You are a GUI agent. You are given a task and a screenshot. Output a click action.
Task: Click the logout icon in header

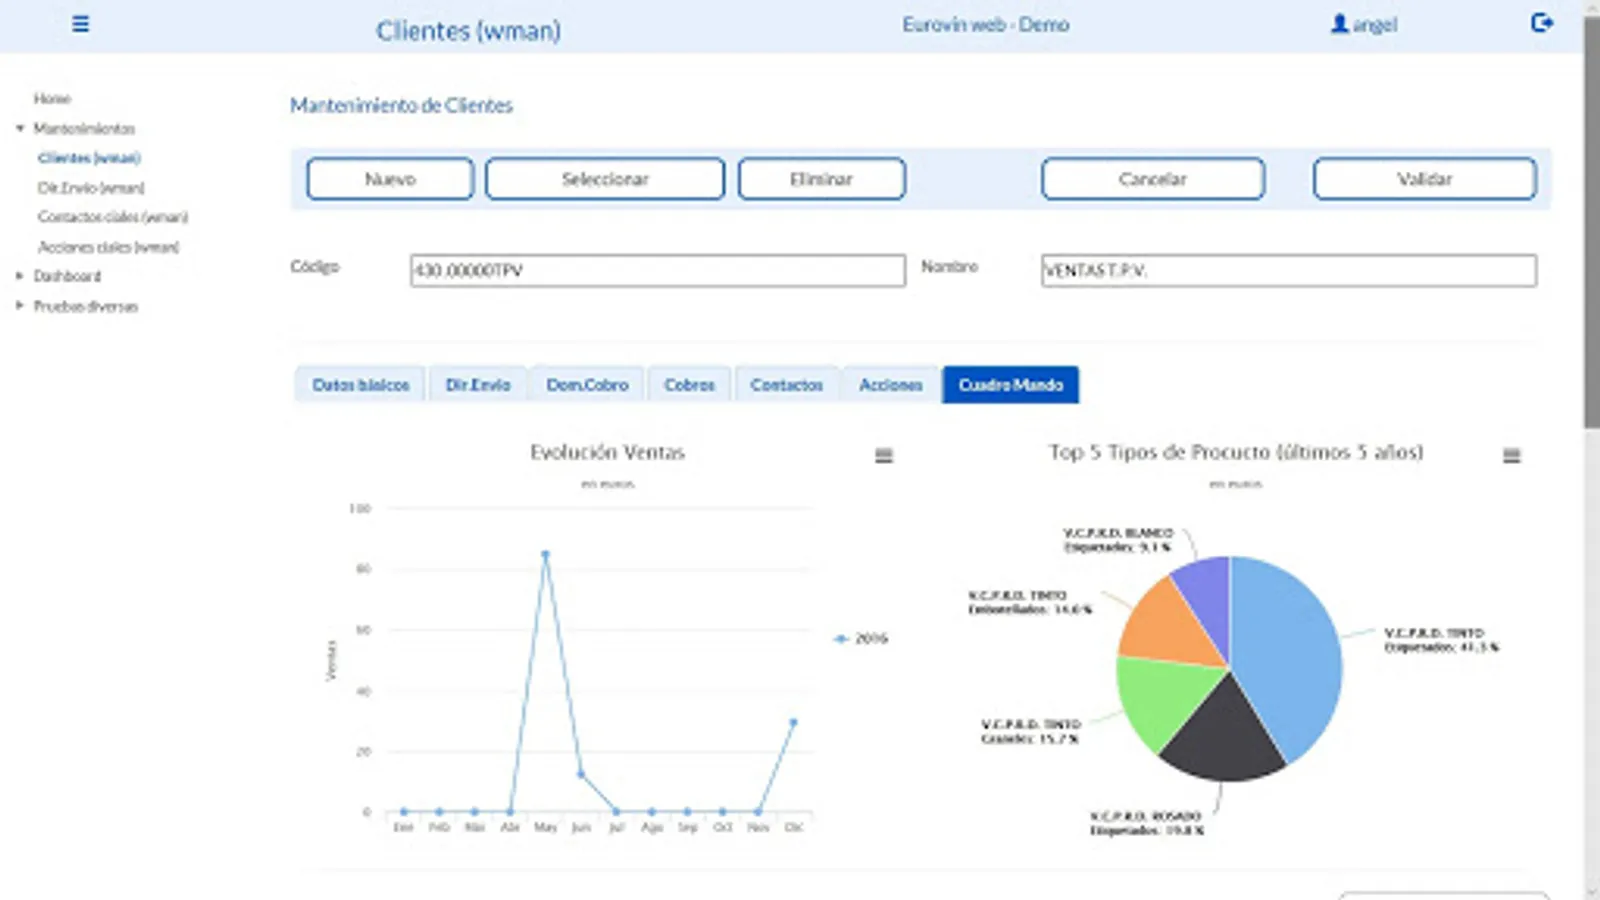pos(1542,23)
